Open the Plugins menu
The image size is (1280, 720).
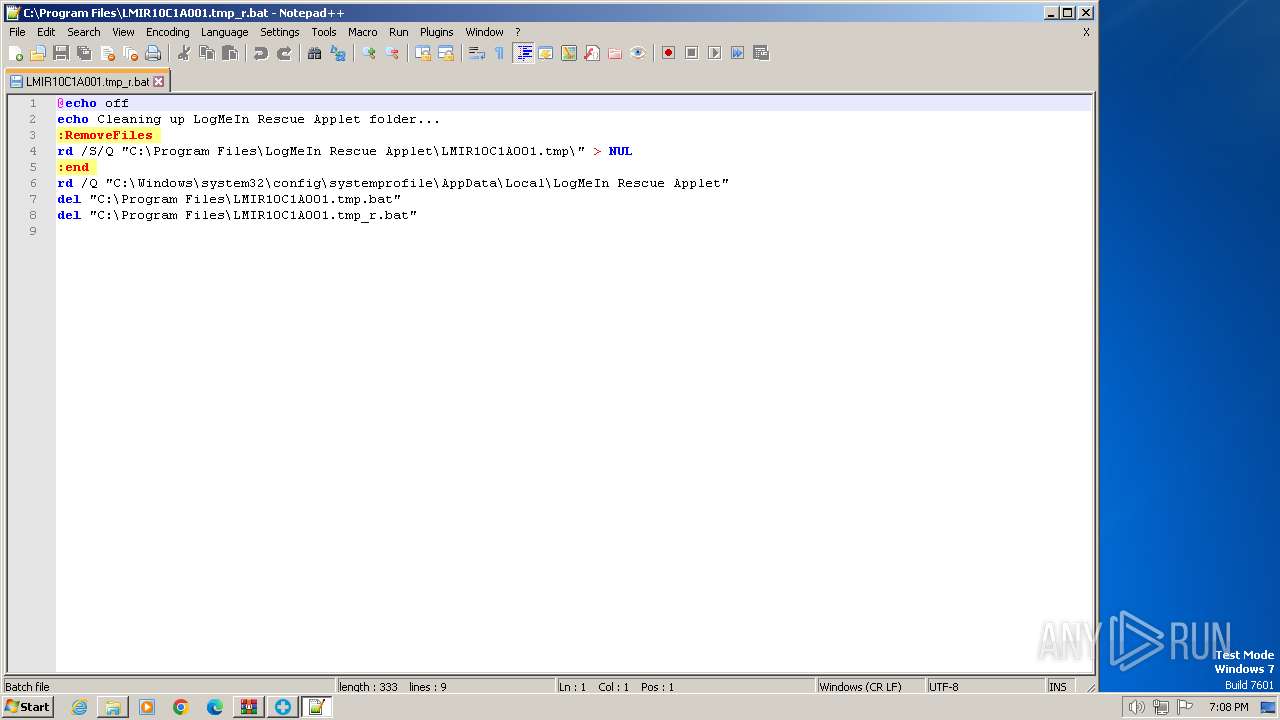pyautogui.click(x=436, y=32)
